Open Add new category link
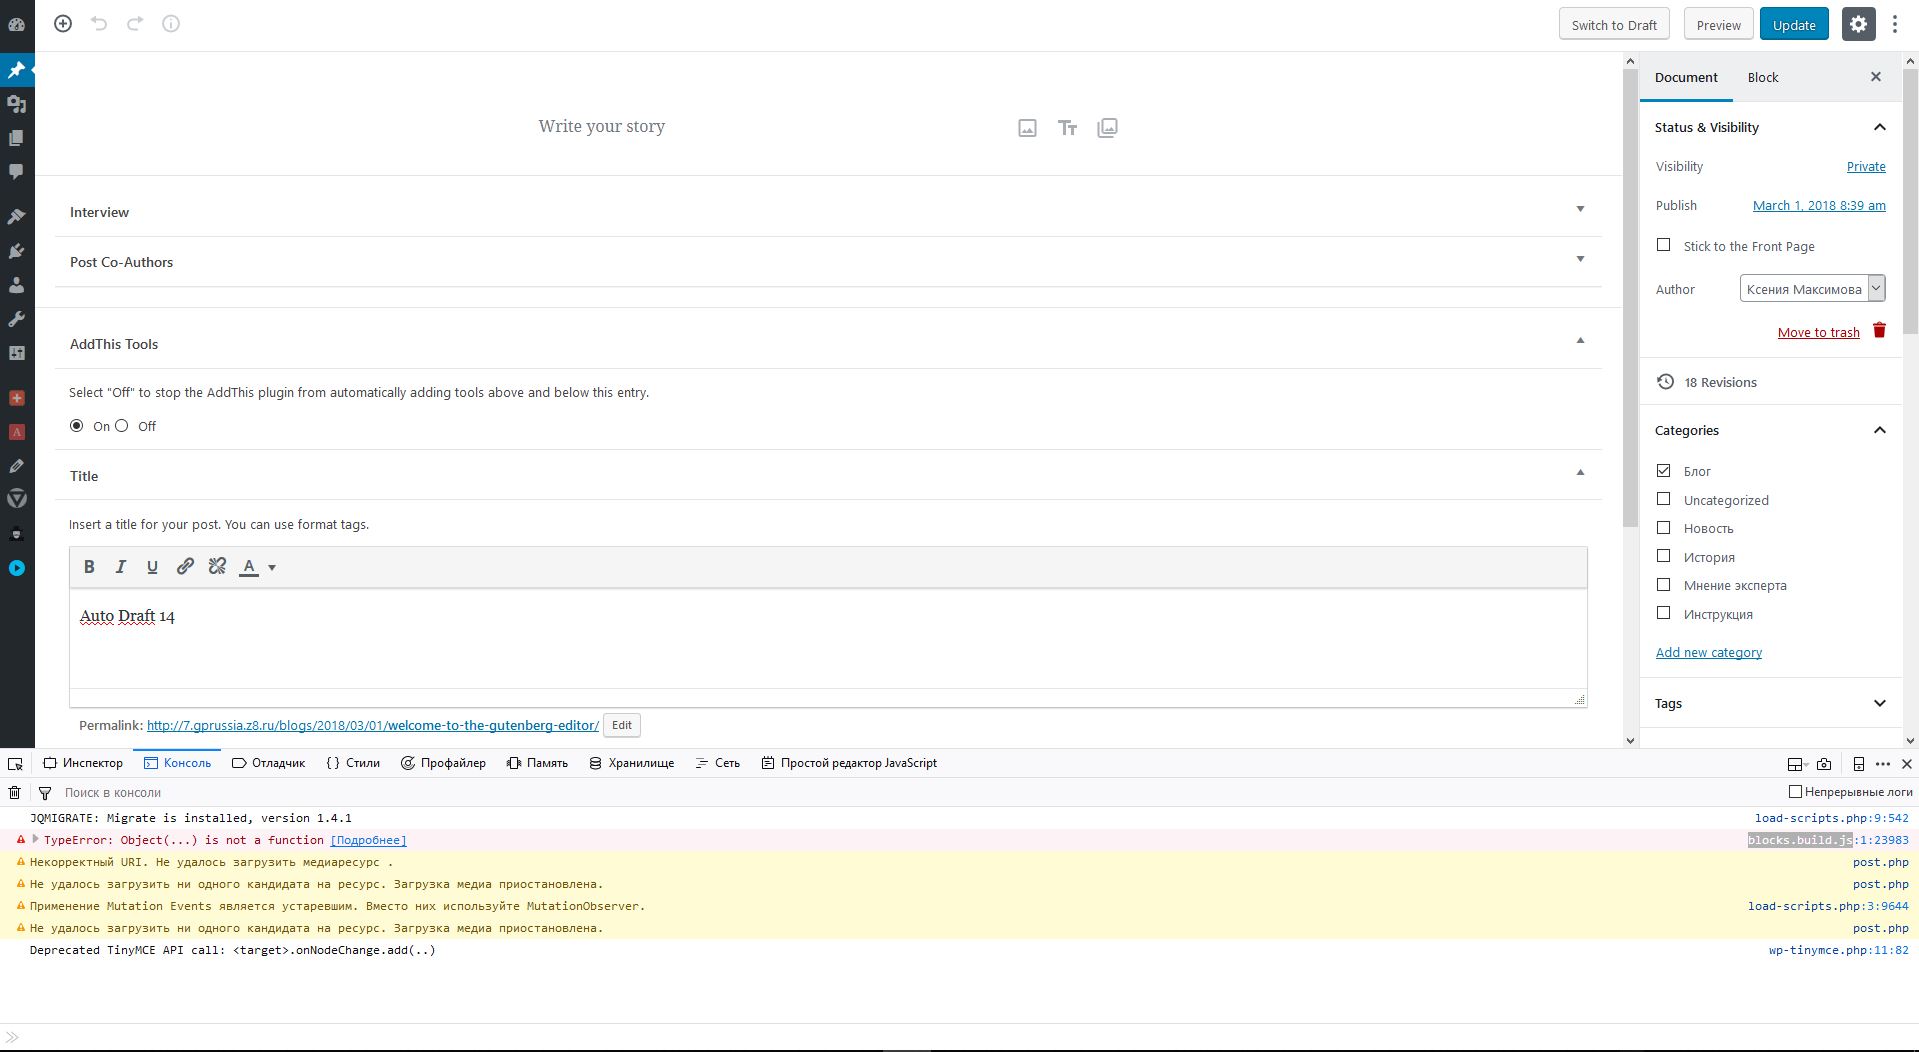The height and width of the screenshot is (1052, 1919). (x=1709, y=653)
